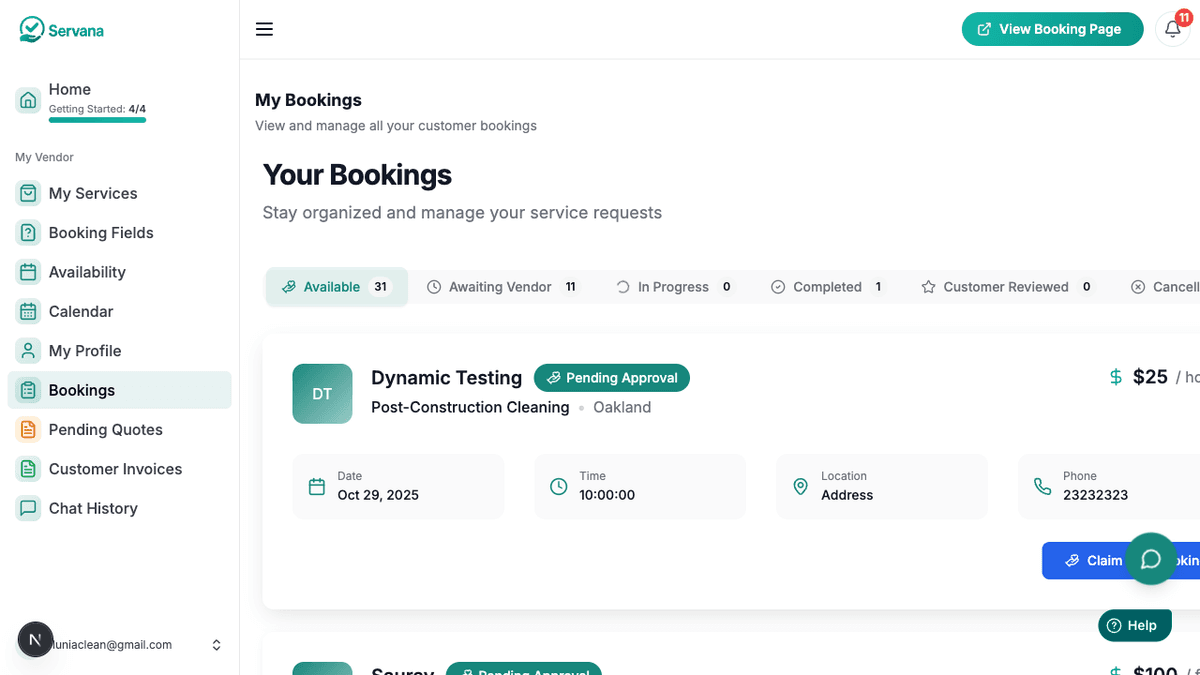This screenshot has width=1200, height=675.
Task: Click the Dynamic Testing booking title
Action: click(x=446, y=378)
